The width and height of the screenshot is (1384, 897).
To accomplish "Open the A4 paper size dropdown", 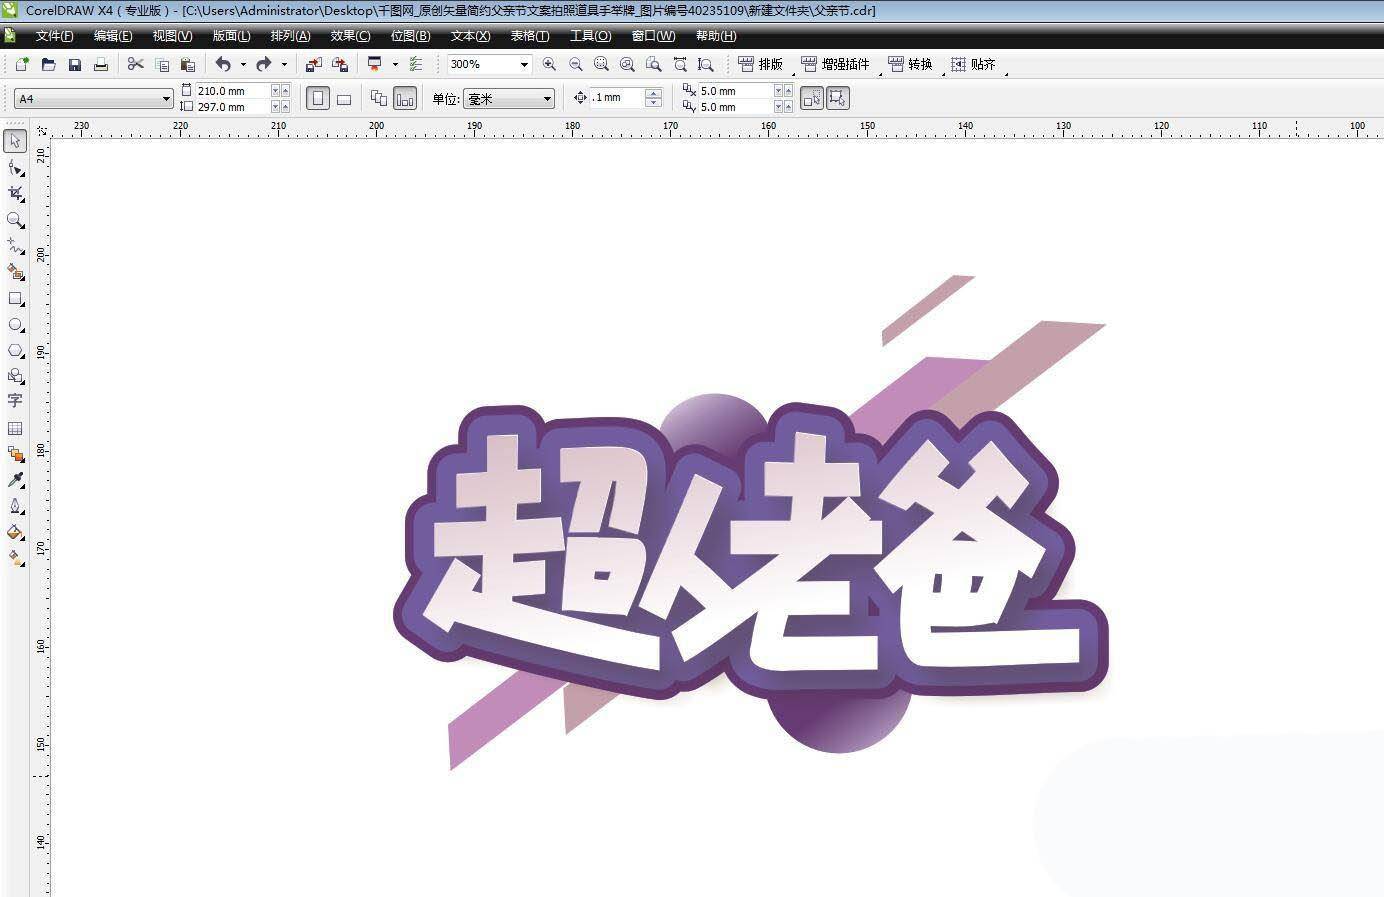I will (166, 99).
